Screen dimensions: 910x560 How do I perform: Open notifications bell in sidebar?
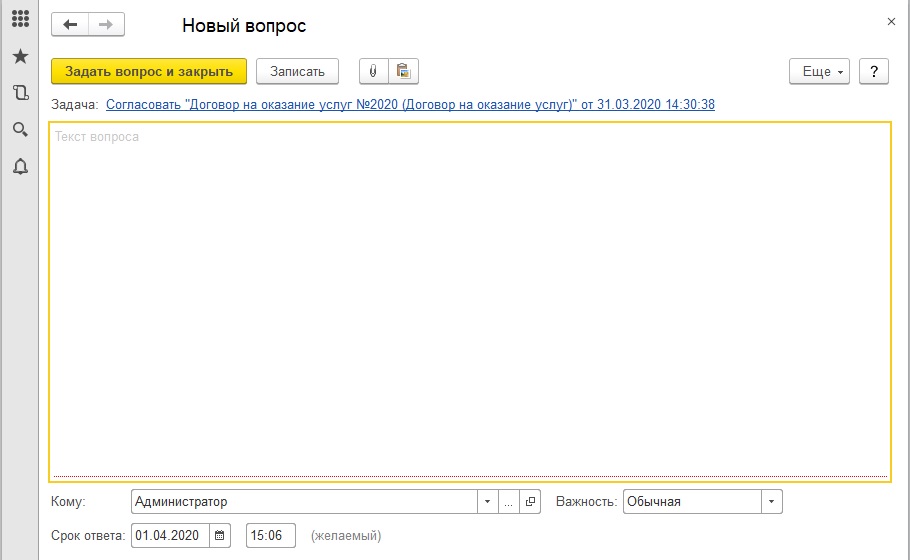[20, 167]
